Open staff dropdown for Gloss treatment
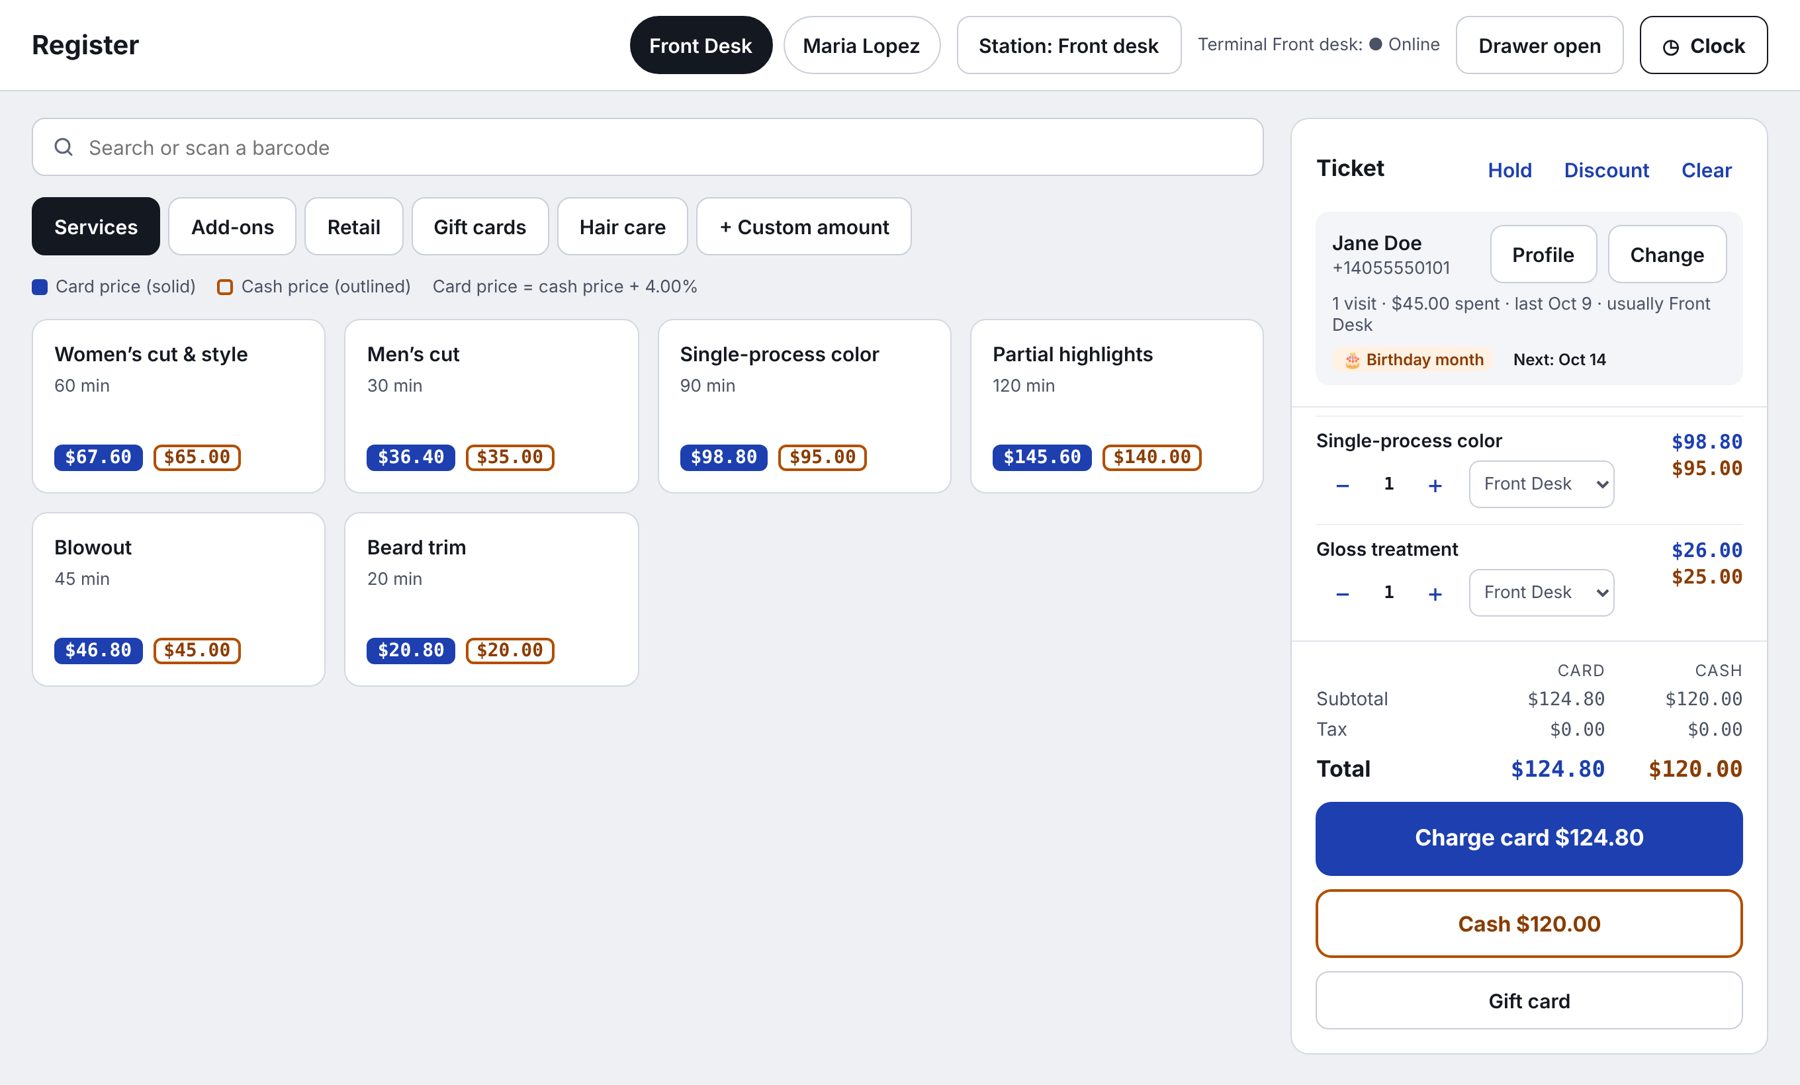Screen dimensions: 1800x1085 1541,592
